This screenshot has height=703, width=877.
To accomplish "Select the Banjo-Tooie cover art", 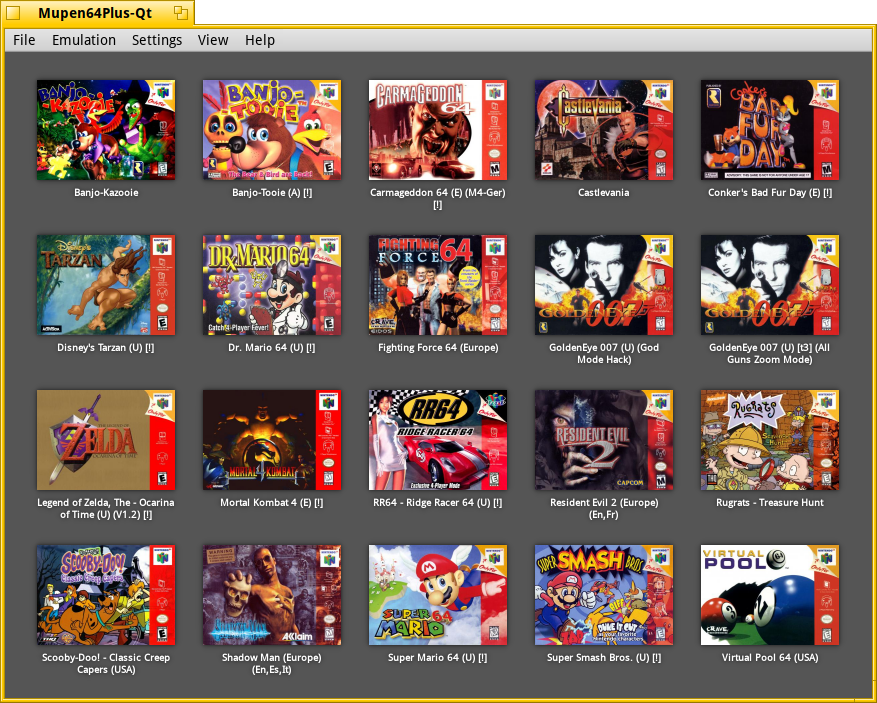I will click(272, 130).
